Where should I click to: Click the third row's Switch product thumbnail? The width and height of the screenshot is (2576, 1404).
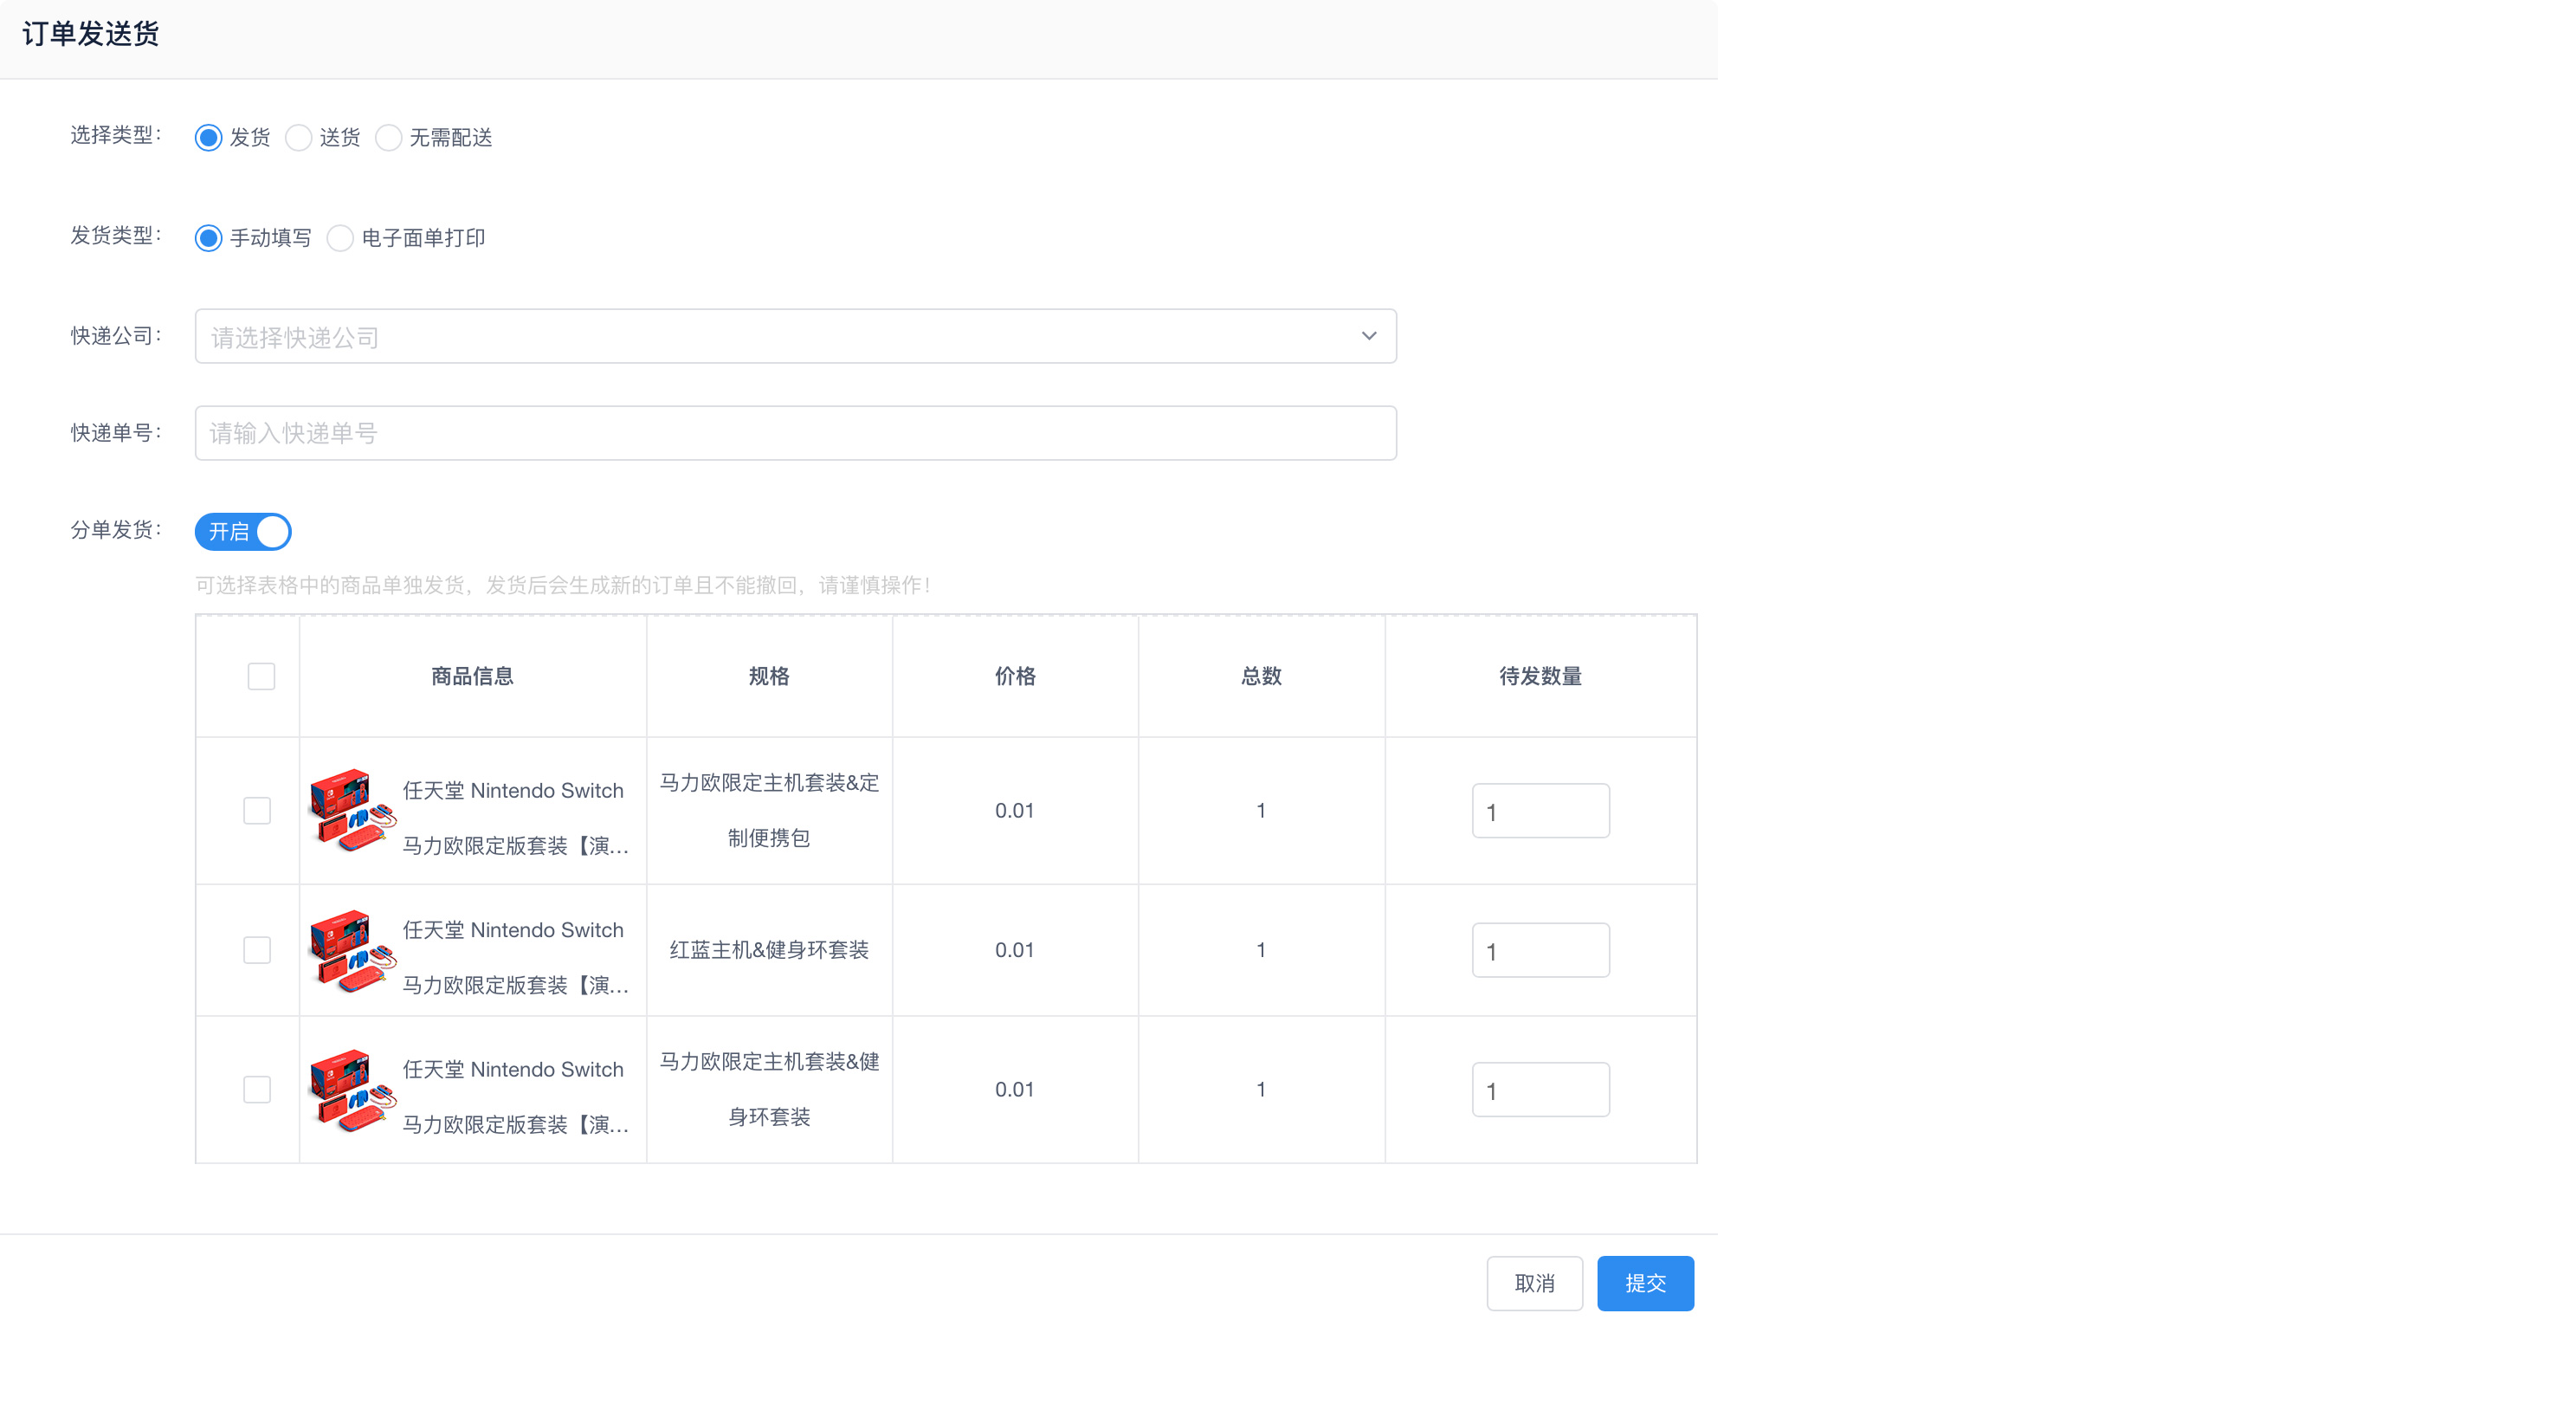point(351,1088)
